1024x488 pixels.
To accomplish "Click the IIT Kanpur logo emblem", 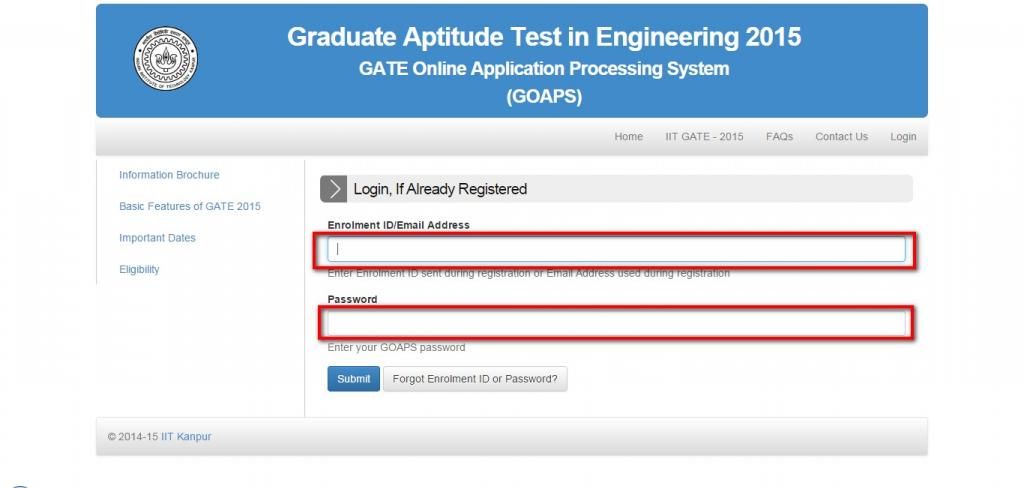I will (x=165, y=59).
